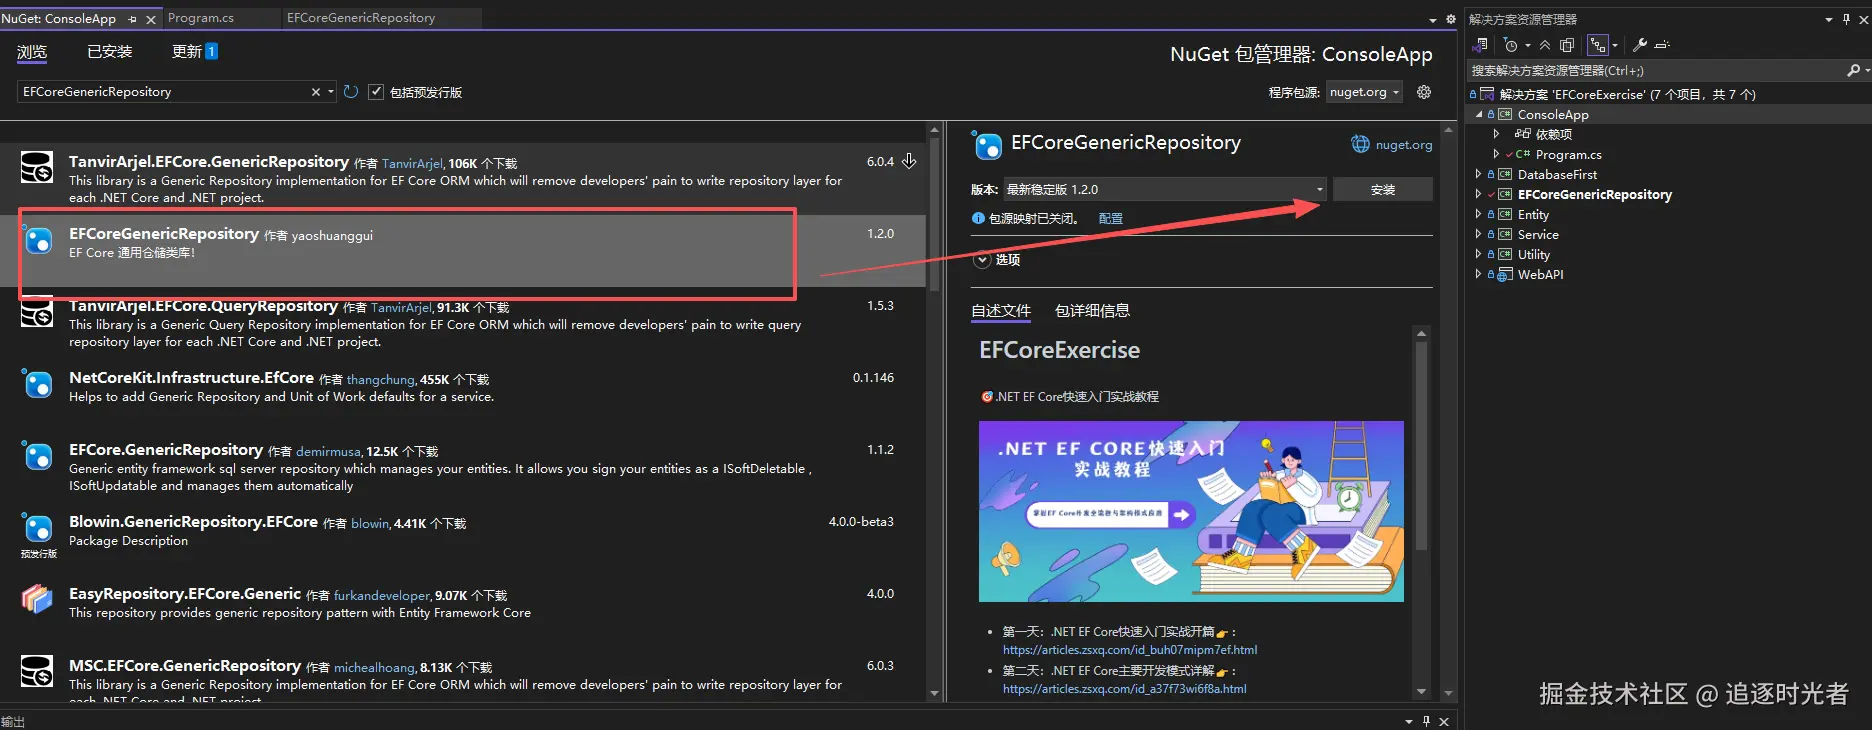Expand the Program.cs node in Solution Explorer
Viewport: 1872px width, 730px height.
(x=1496, y=154)
